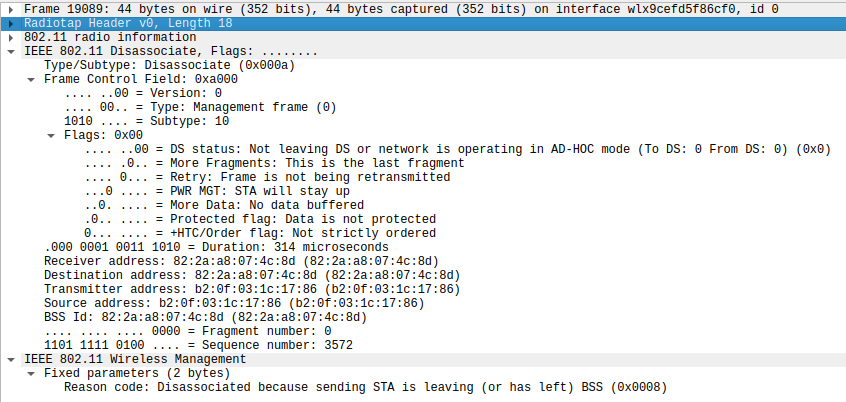Viewport: 846px width, 402px height.
Task: Select the Sequence number: 3572 field
Action: coord(199,345)
